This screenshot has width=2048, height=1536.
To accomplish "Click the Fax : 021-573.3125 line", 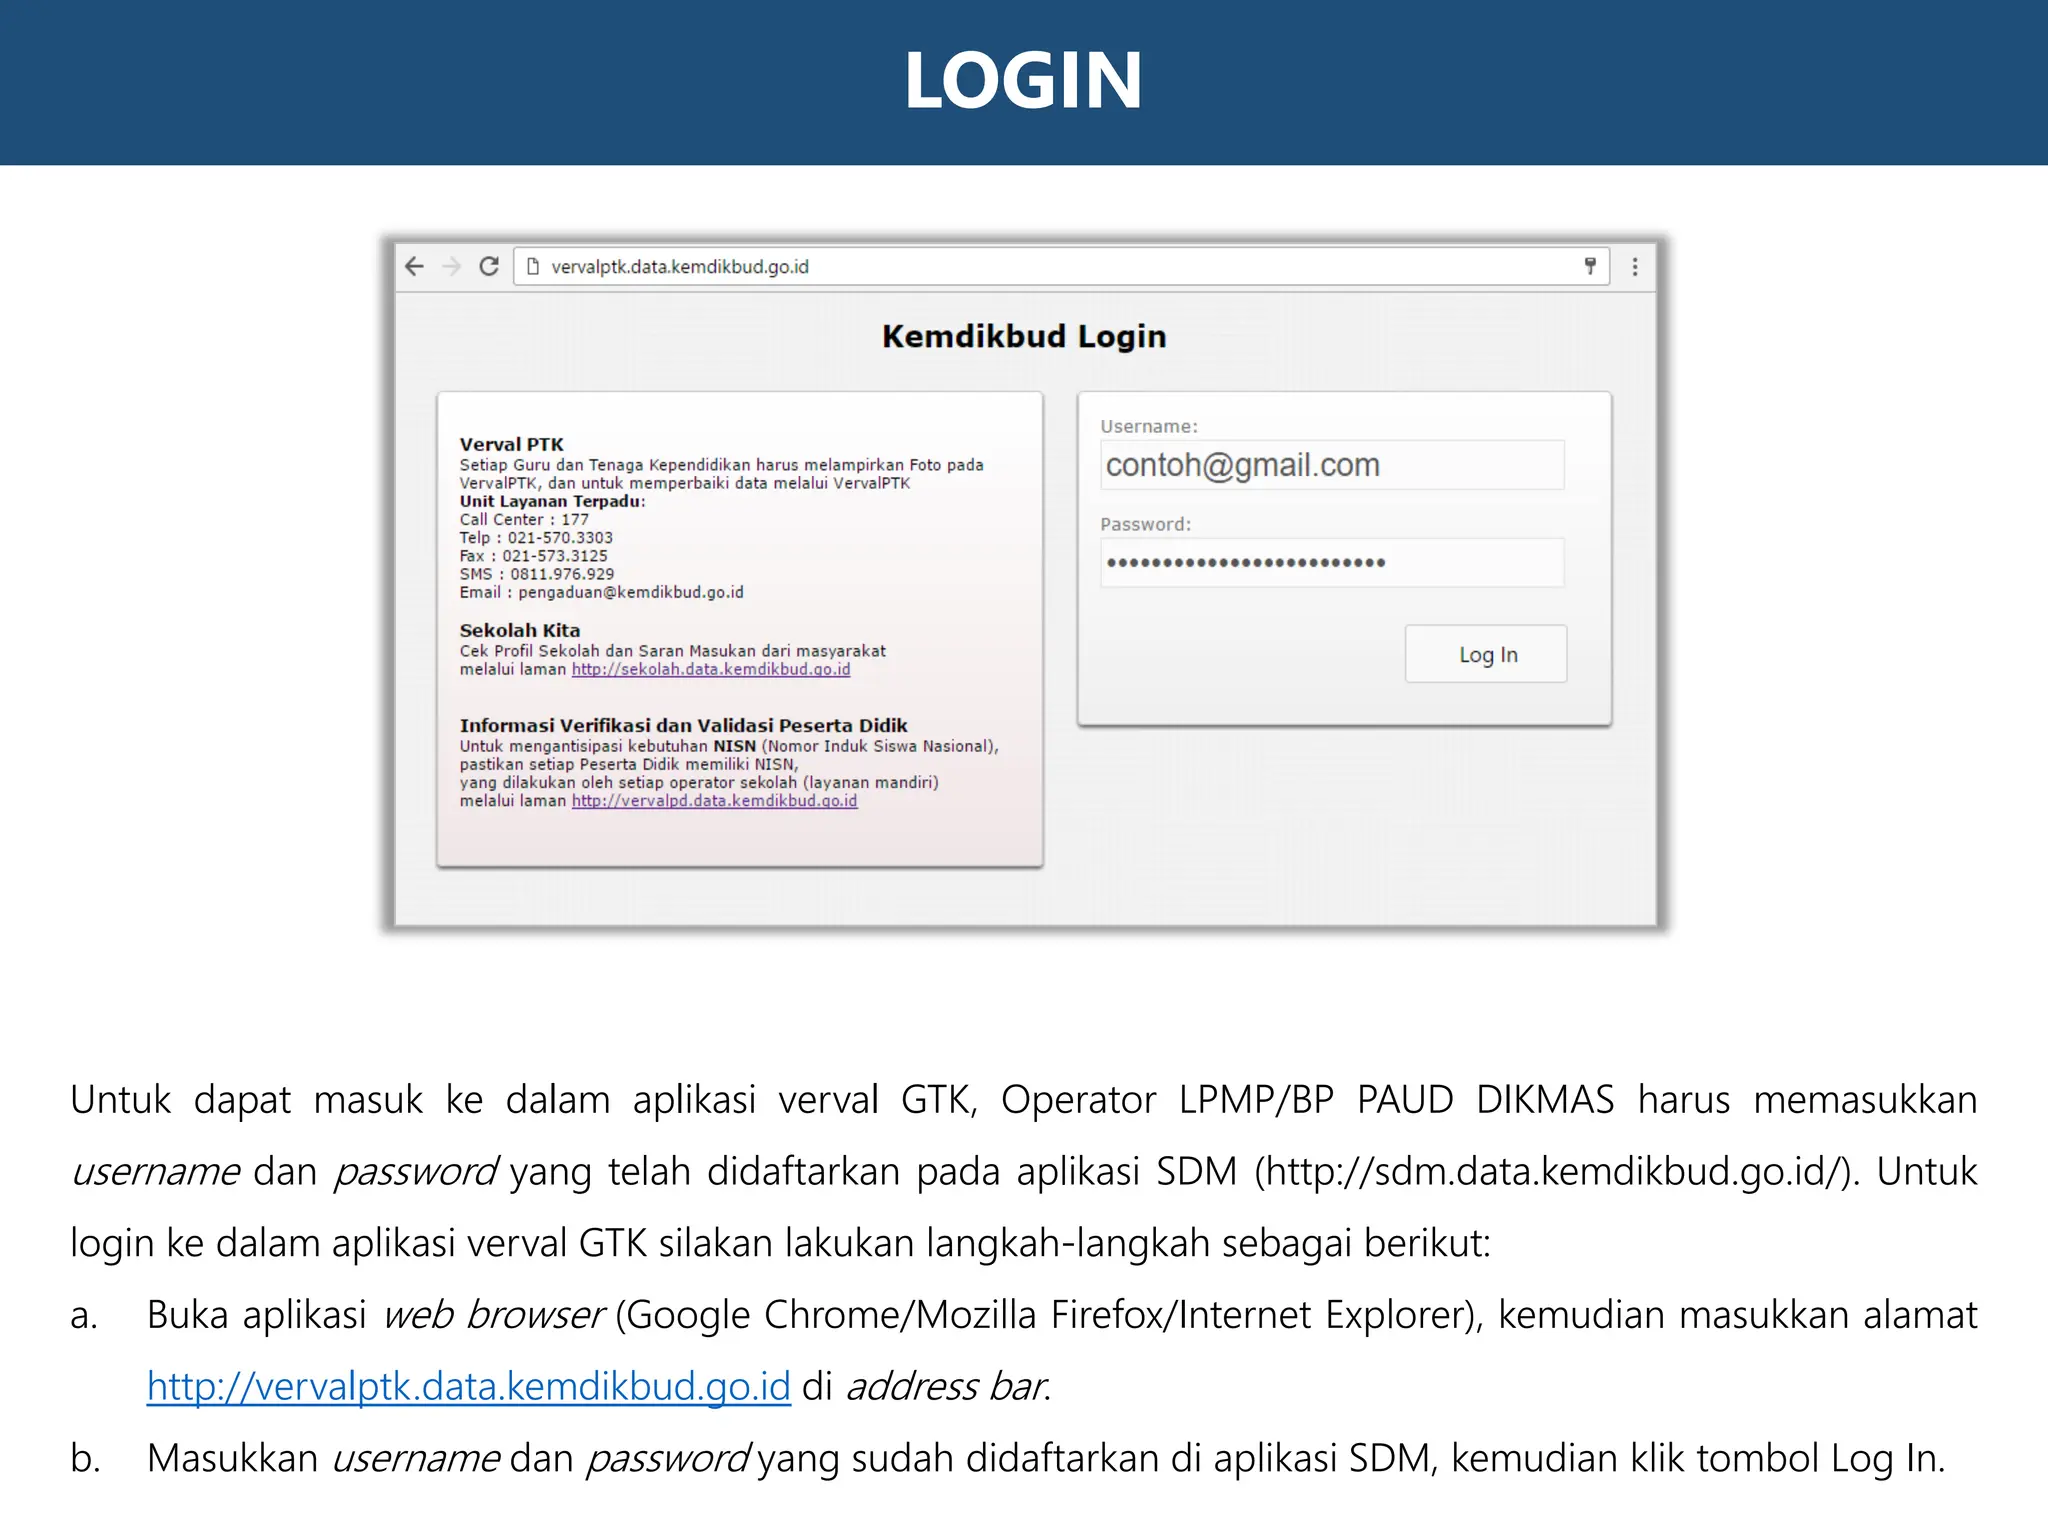I will (x=533, y=556).
